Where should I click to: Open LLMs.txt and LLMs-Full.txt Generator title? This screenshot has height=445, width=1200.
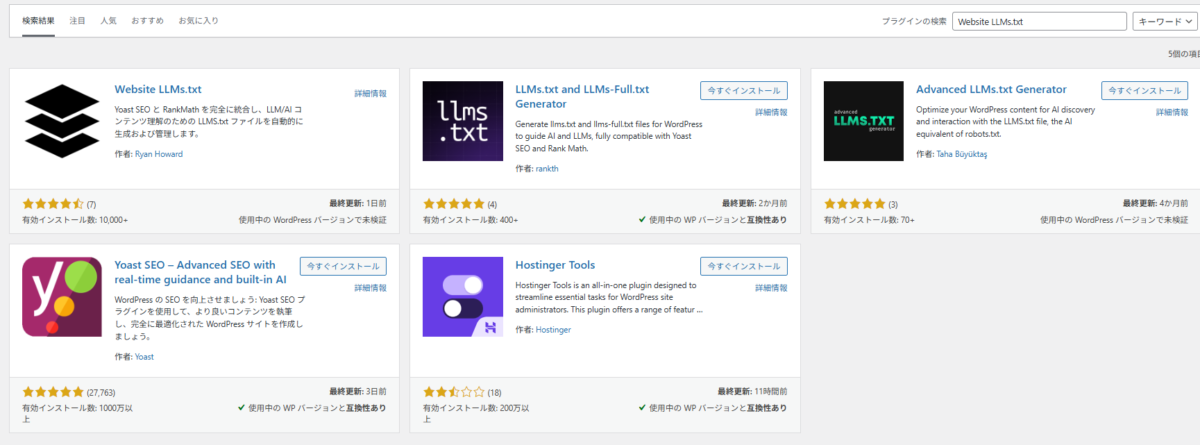click(x=582, y=96)
